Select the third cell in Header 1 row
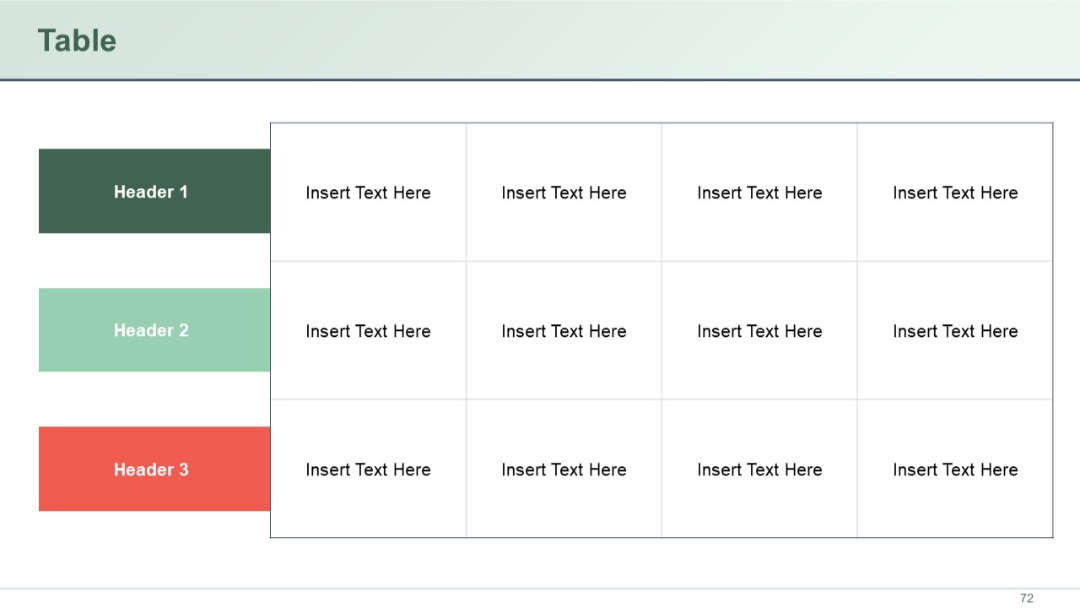 click(759, 192)
